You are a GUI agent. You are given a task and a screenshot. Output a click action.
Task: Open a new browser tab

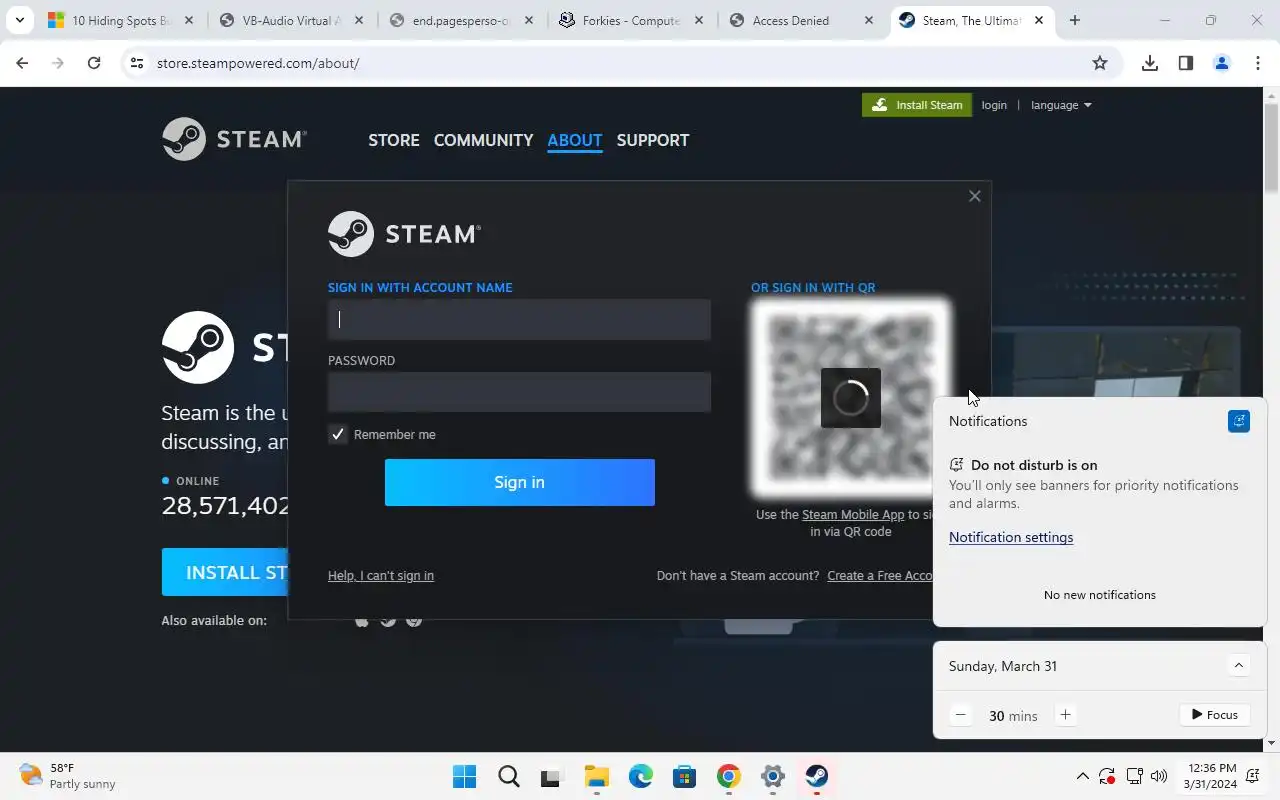coord(1075,20)
